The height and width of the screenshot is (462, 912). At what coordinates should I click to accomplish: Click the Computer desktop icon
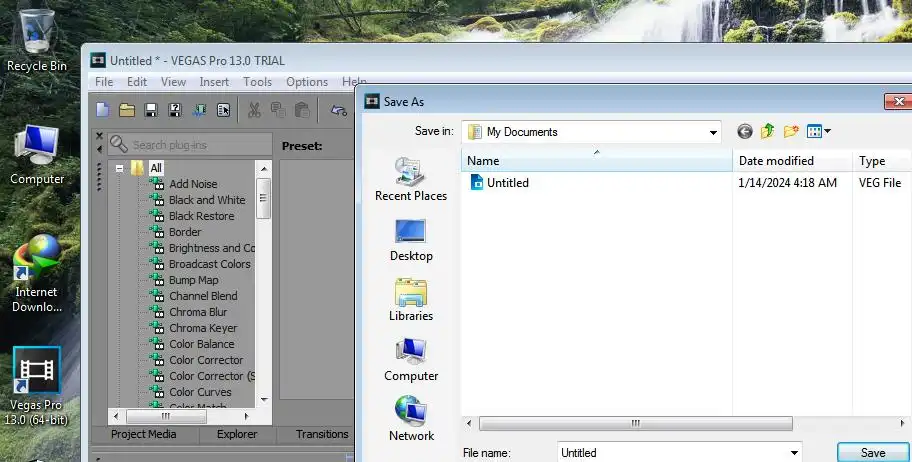(x=37, y=155)
